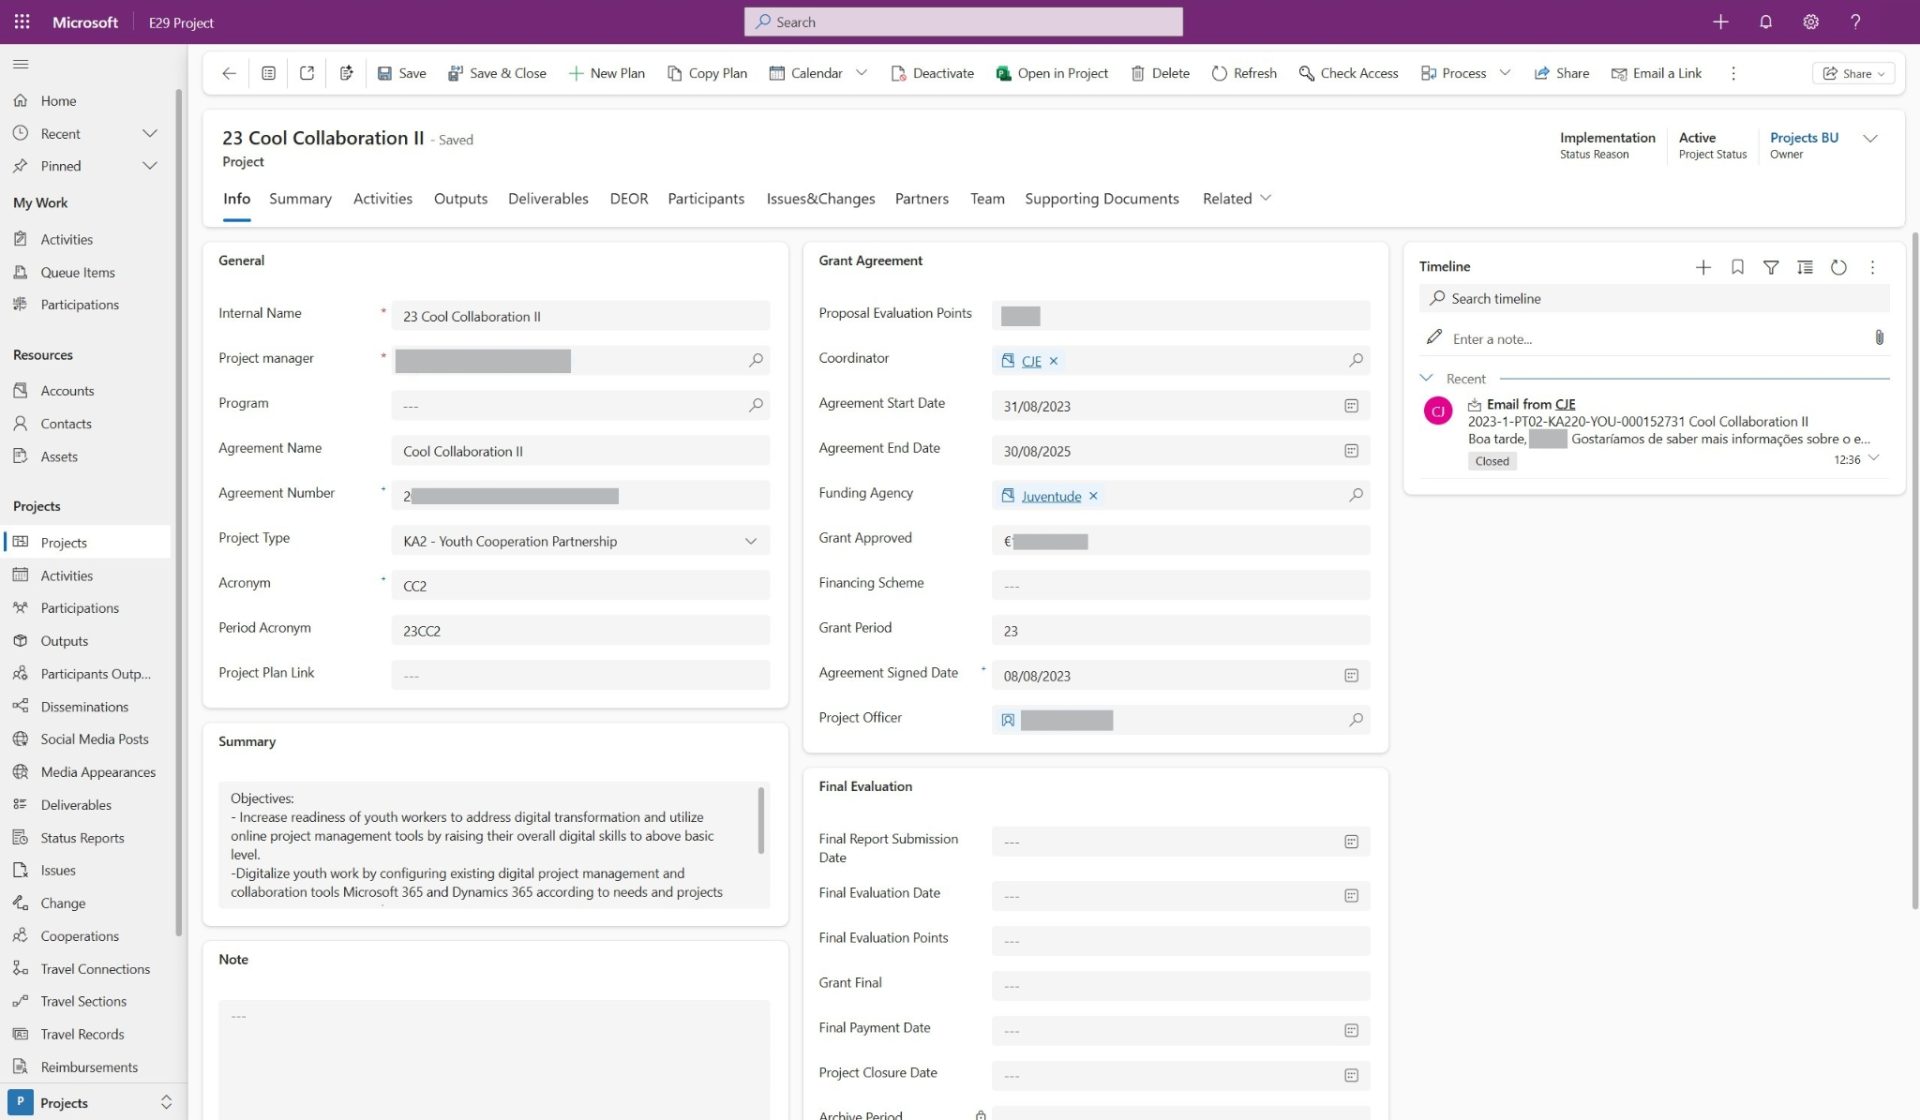Open the Issues&Changes tab
Viewport: 1920px width, 1120px height.
tap(820, 198)
